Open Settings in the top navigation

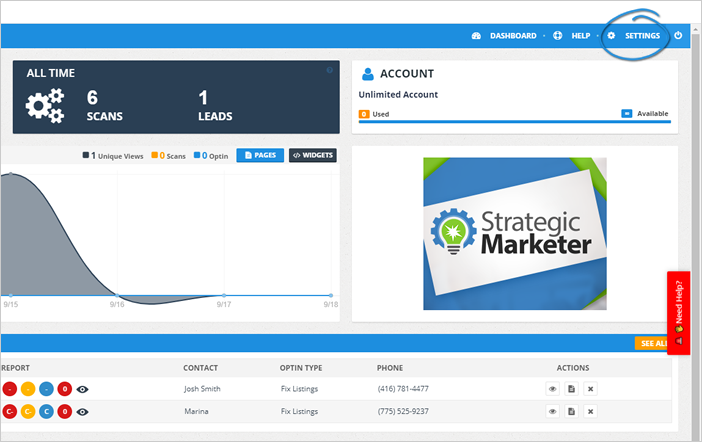(x=635, y=36)
